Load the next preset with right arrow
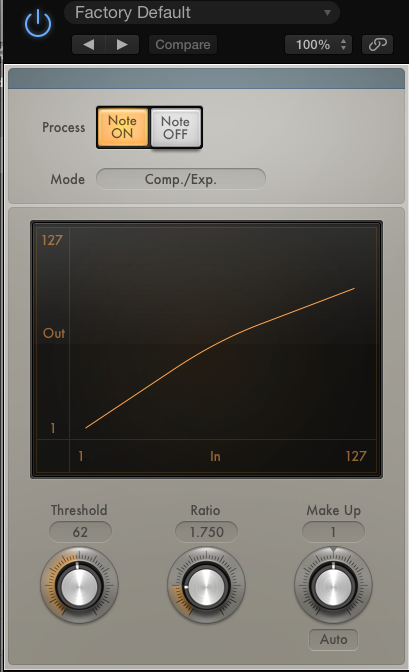409x672 pixels. [122, 45]
